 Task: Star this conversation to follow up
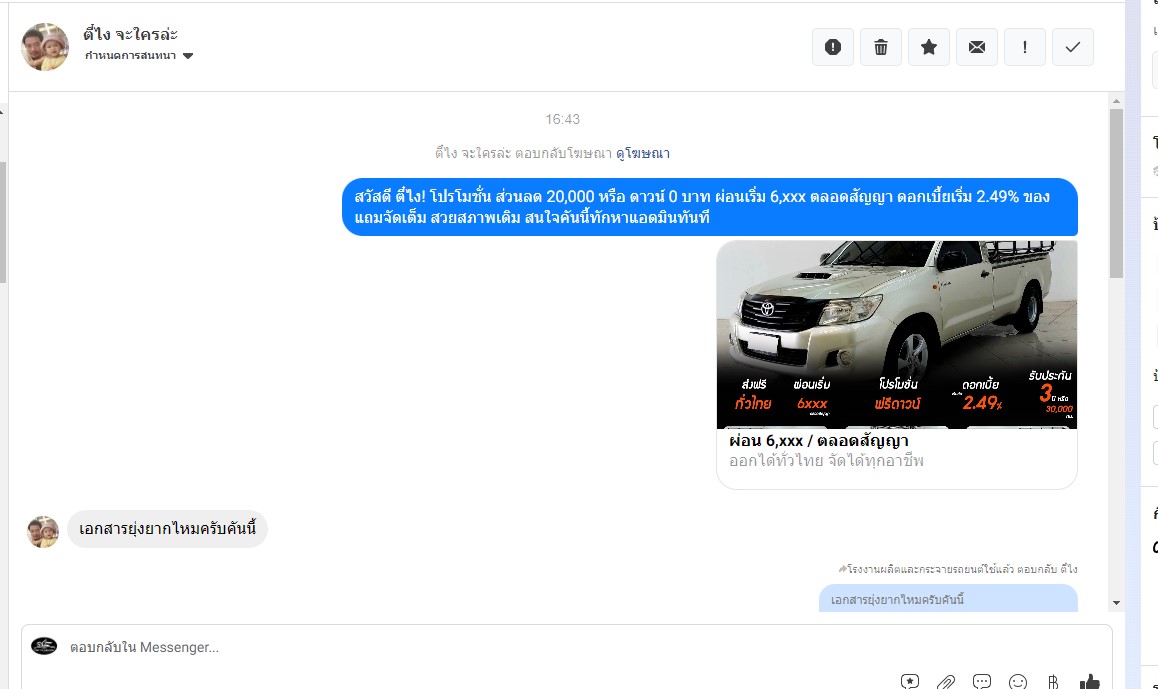(929, 47)
